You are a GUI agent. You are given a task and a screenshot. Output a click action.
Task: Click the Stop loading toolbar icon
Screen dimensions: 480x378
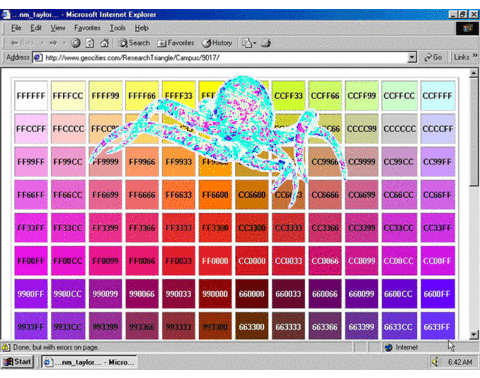pyautogui.click(x=76, y=43)
